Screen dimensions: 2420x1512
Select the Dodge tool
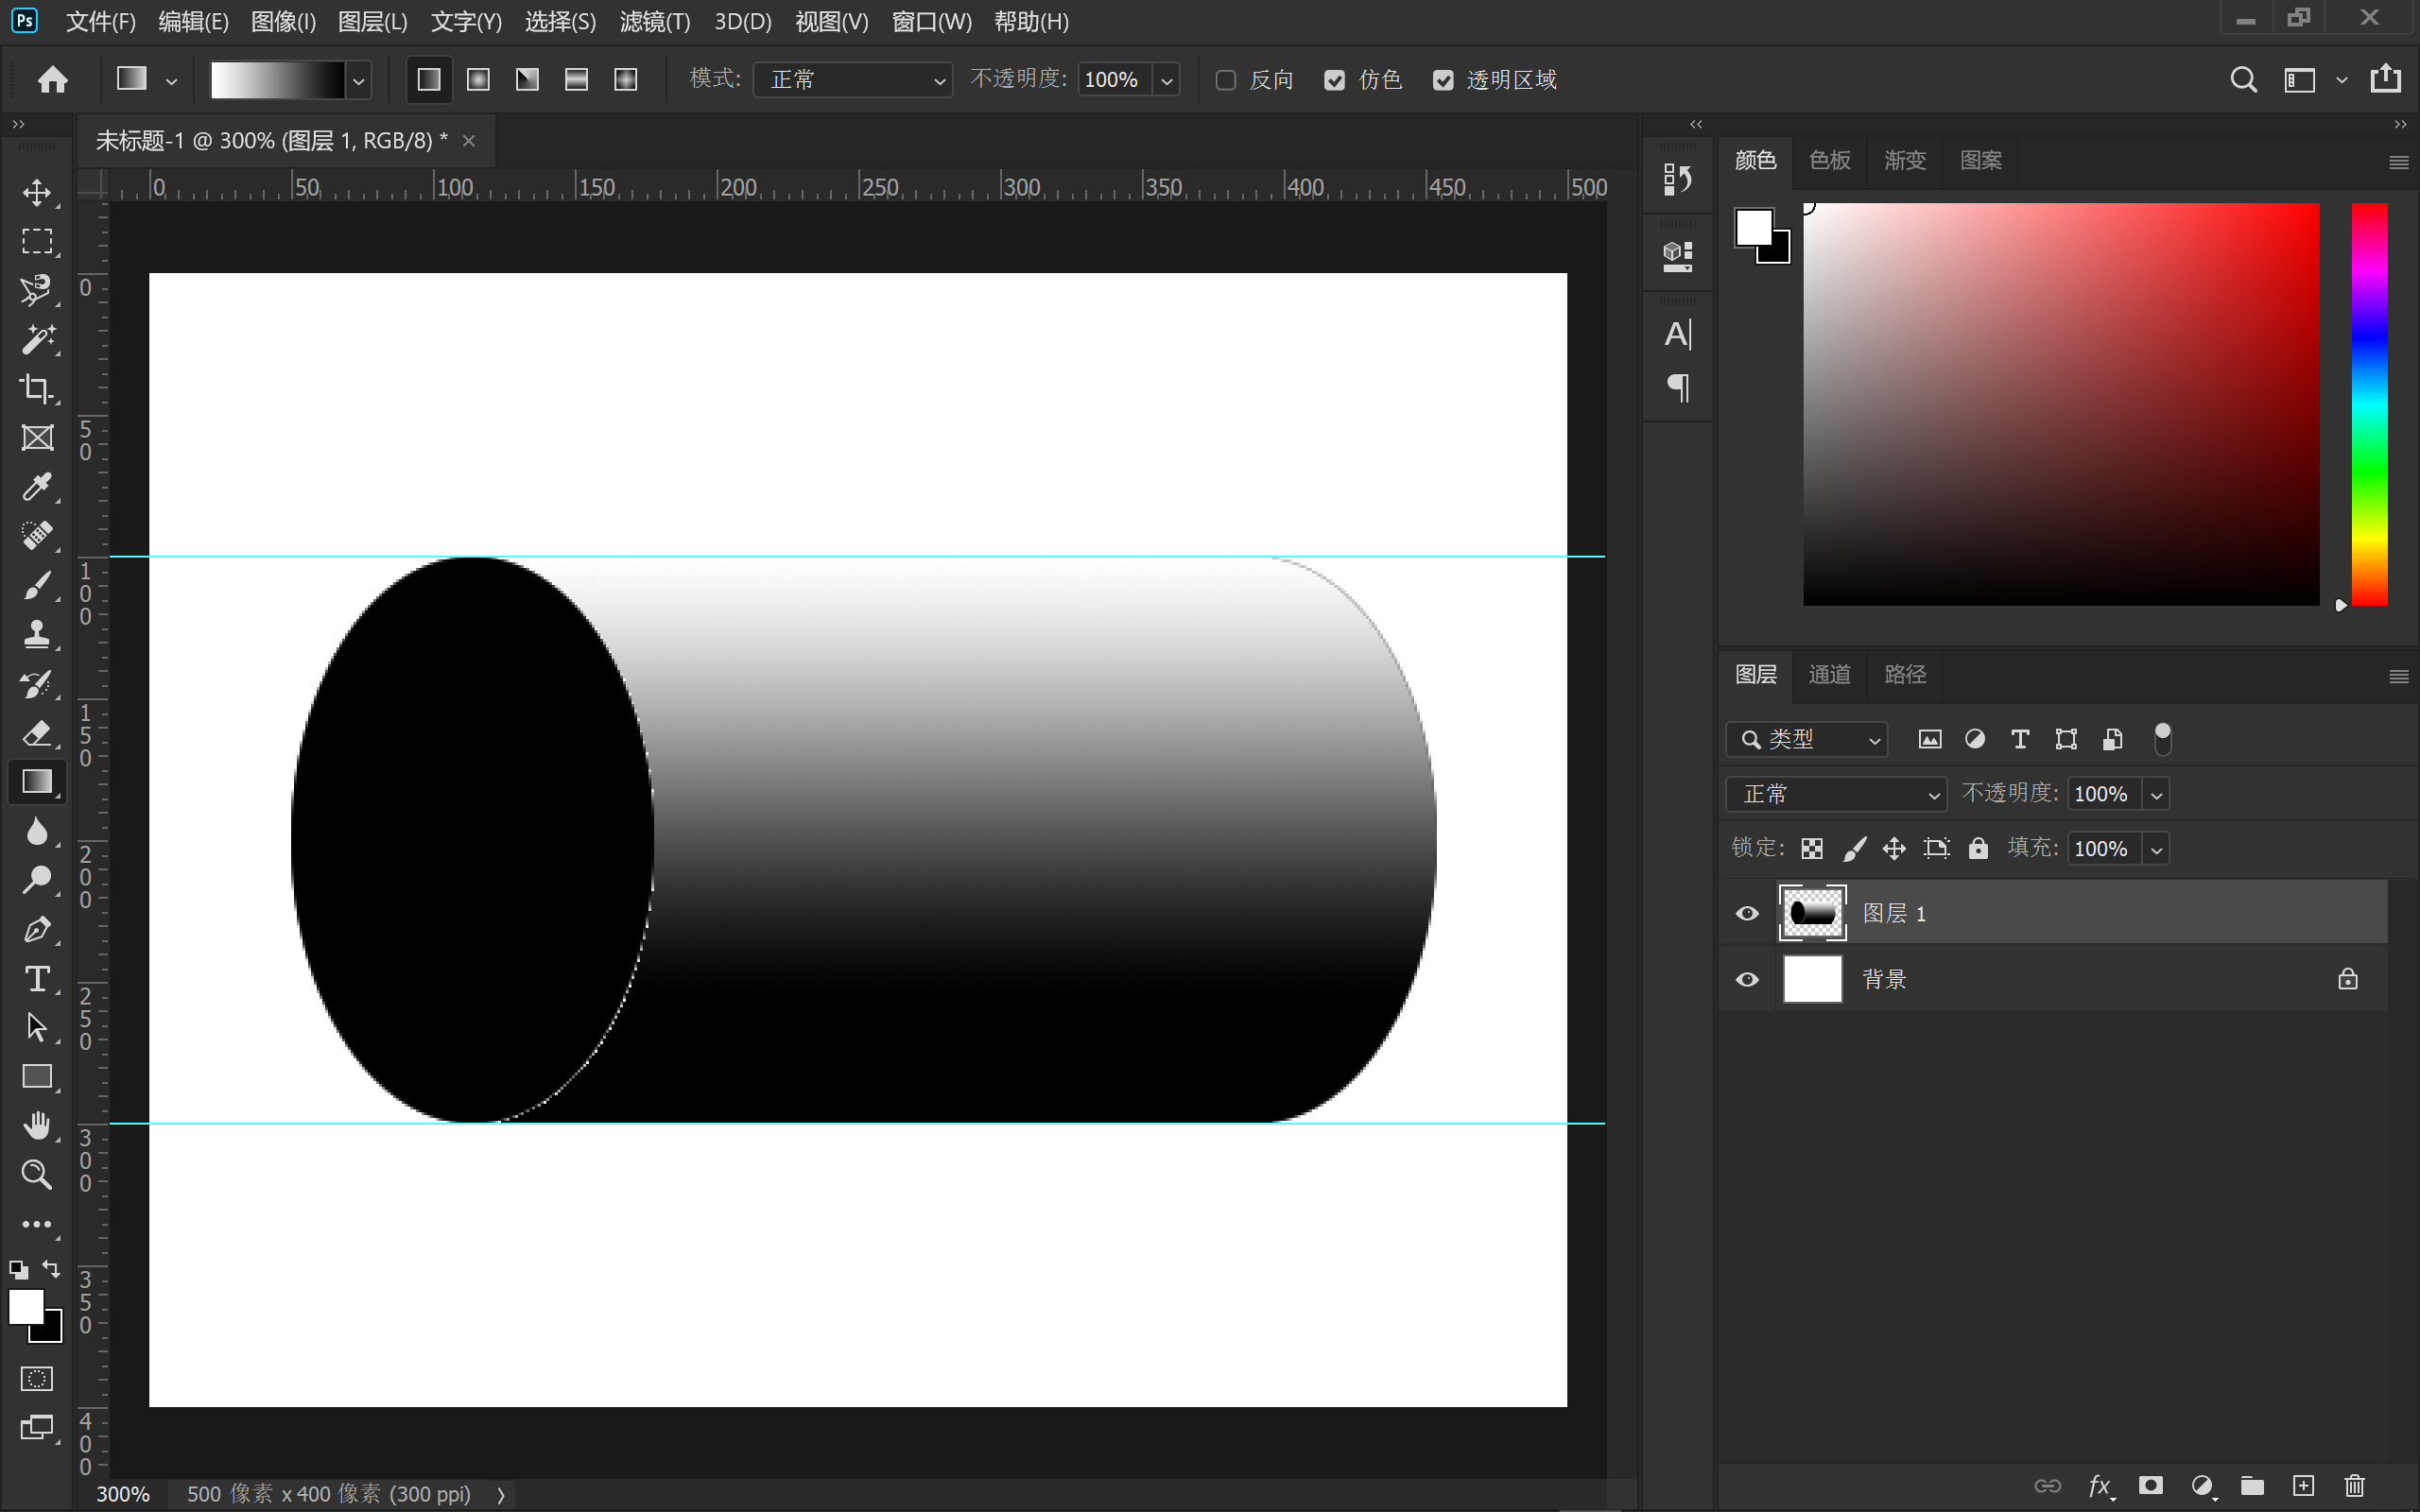click(37, 880)
